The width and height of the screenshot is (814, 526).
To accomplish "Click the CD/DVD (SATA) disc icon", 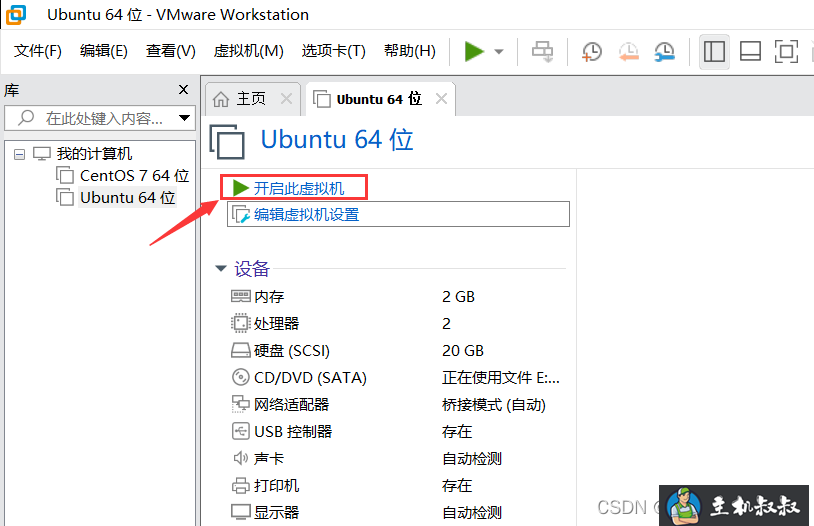I will (240, 377).
